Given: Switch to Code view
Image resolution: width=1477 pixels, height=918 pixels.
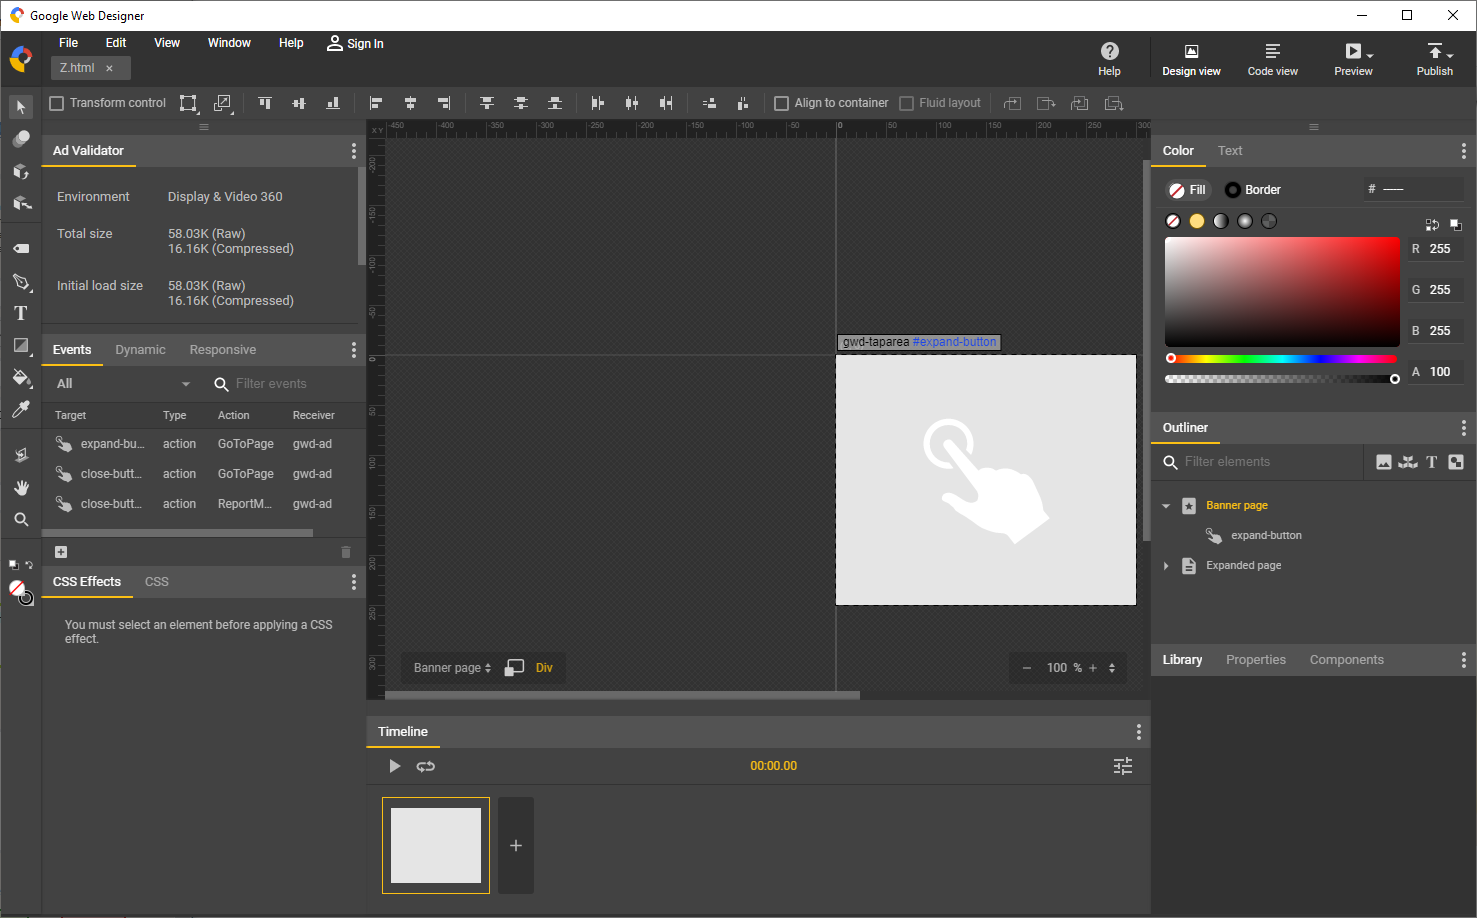Looking at the screenshot, I should click(x=1272, y=59).
